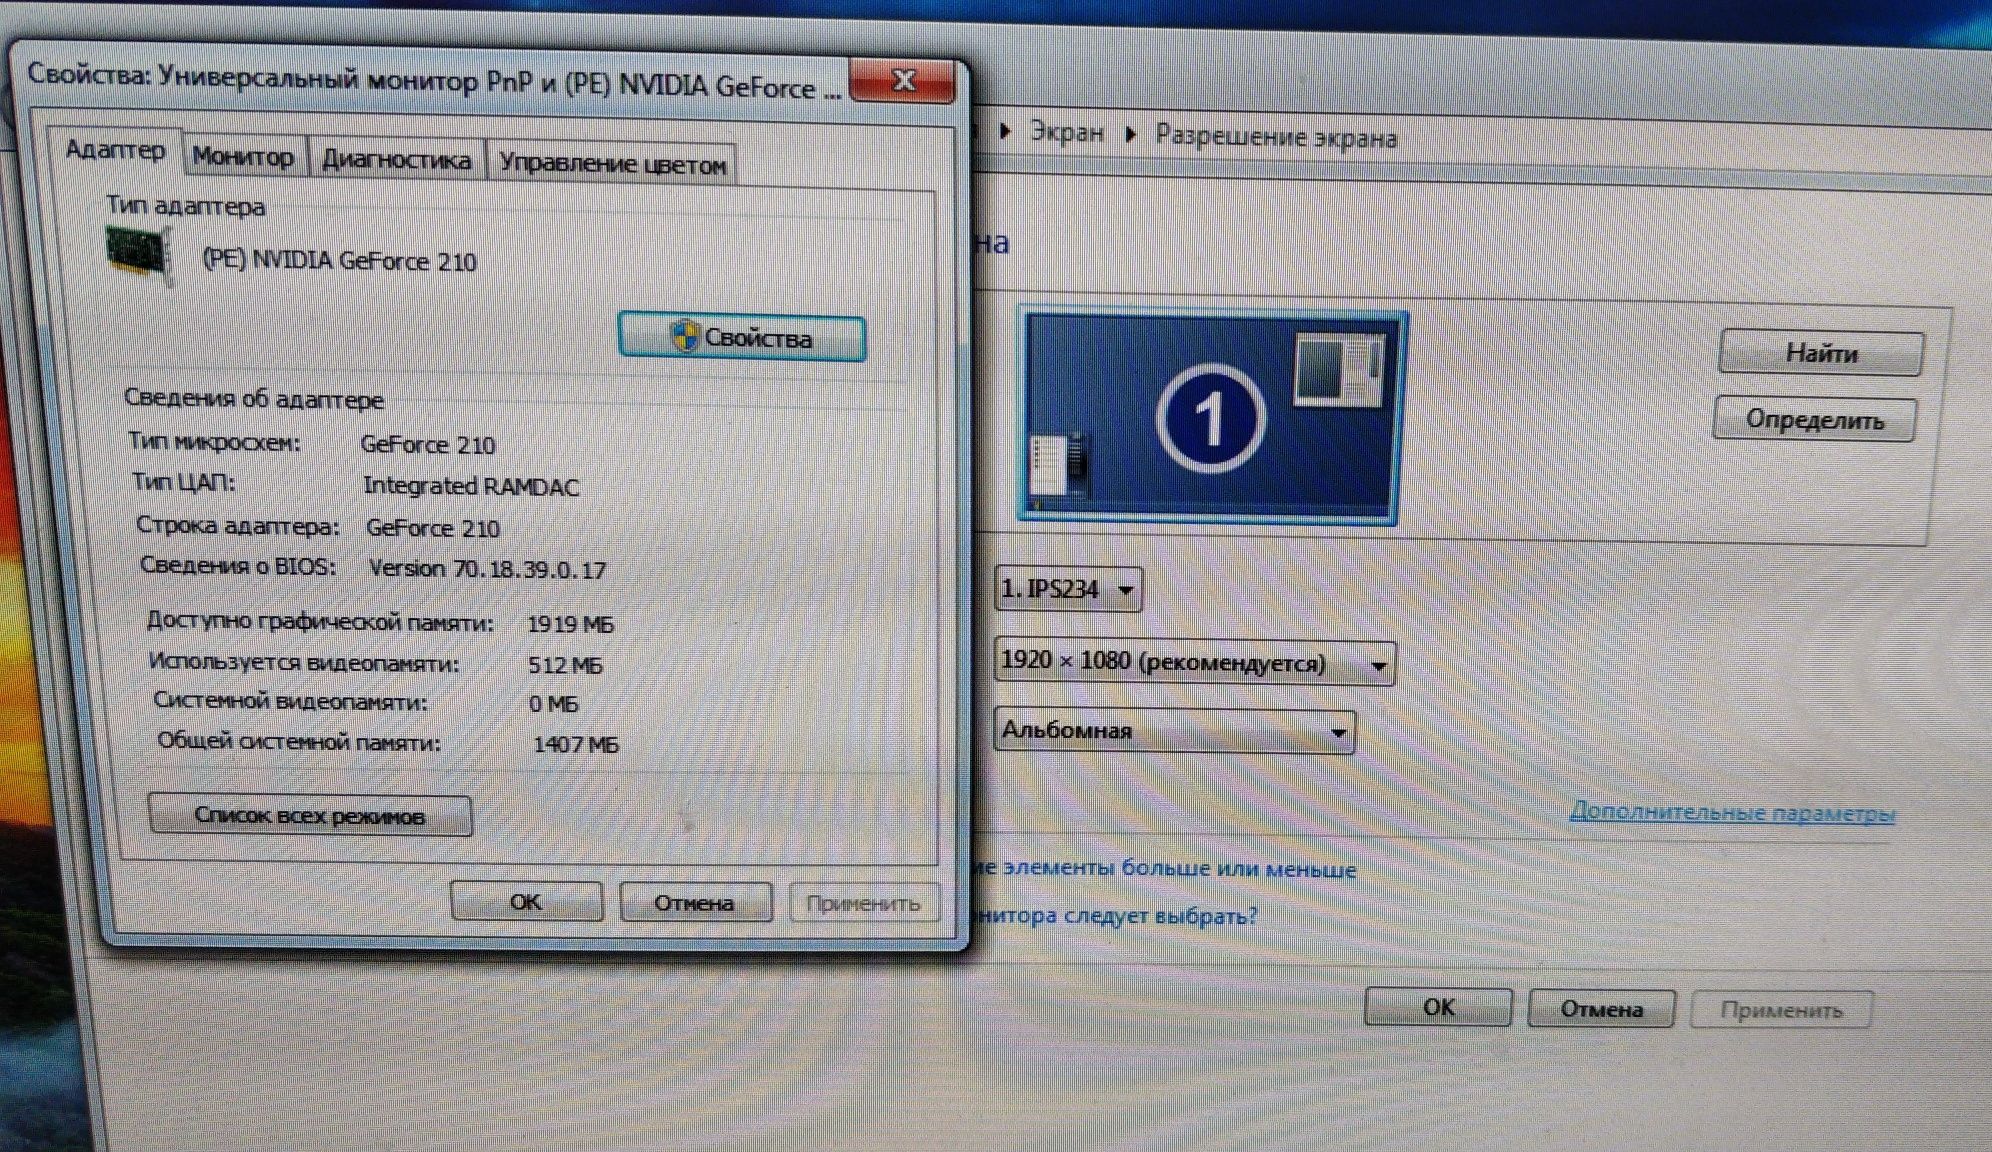Click the Найти button
1992x1152 pixels.
coord(1820,353)
